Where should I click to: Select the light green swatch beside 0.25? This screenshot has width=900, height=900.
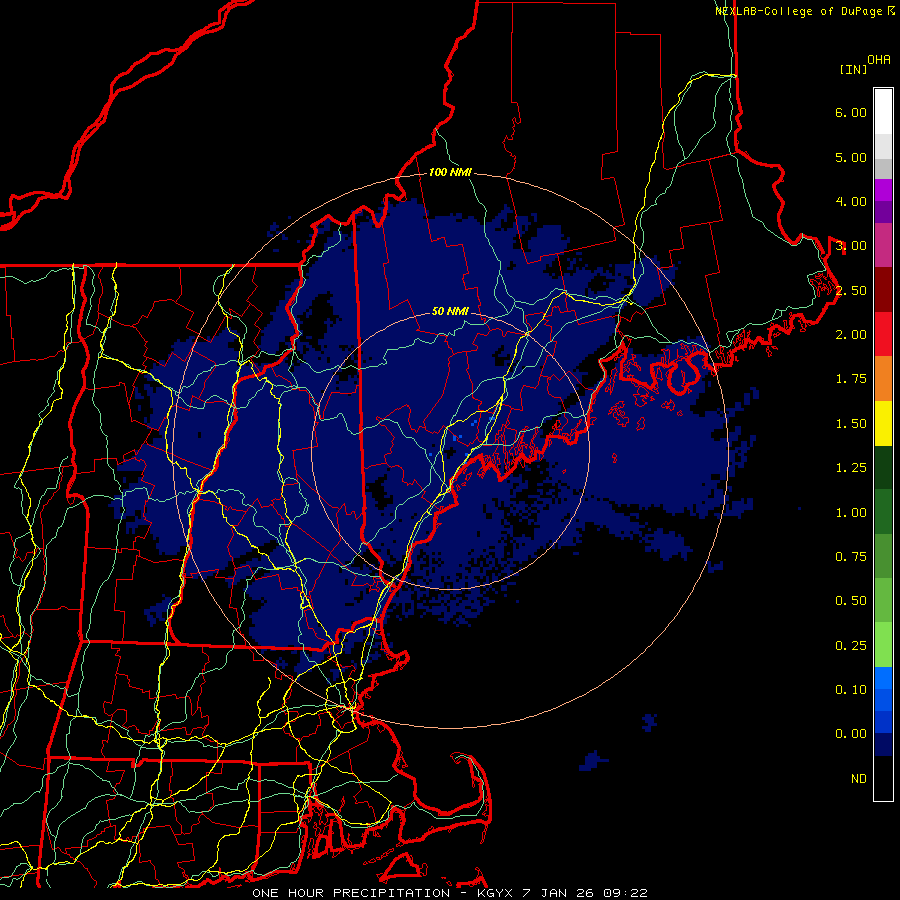[x=883, y=645]
